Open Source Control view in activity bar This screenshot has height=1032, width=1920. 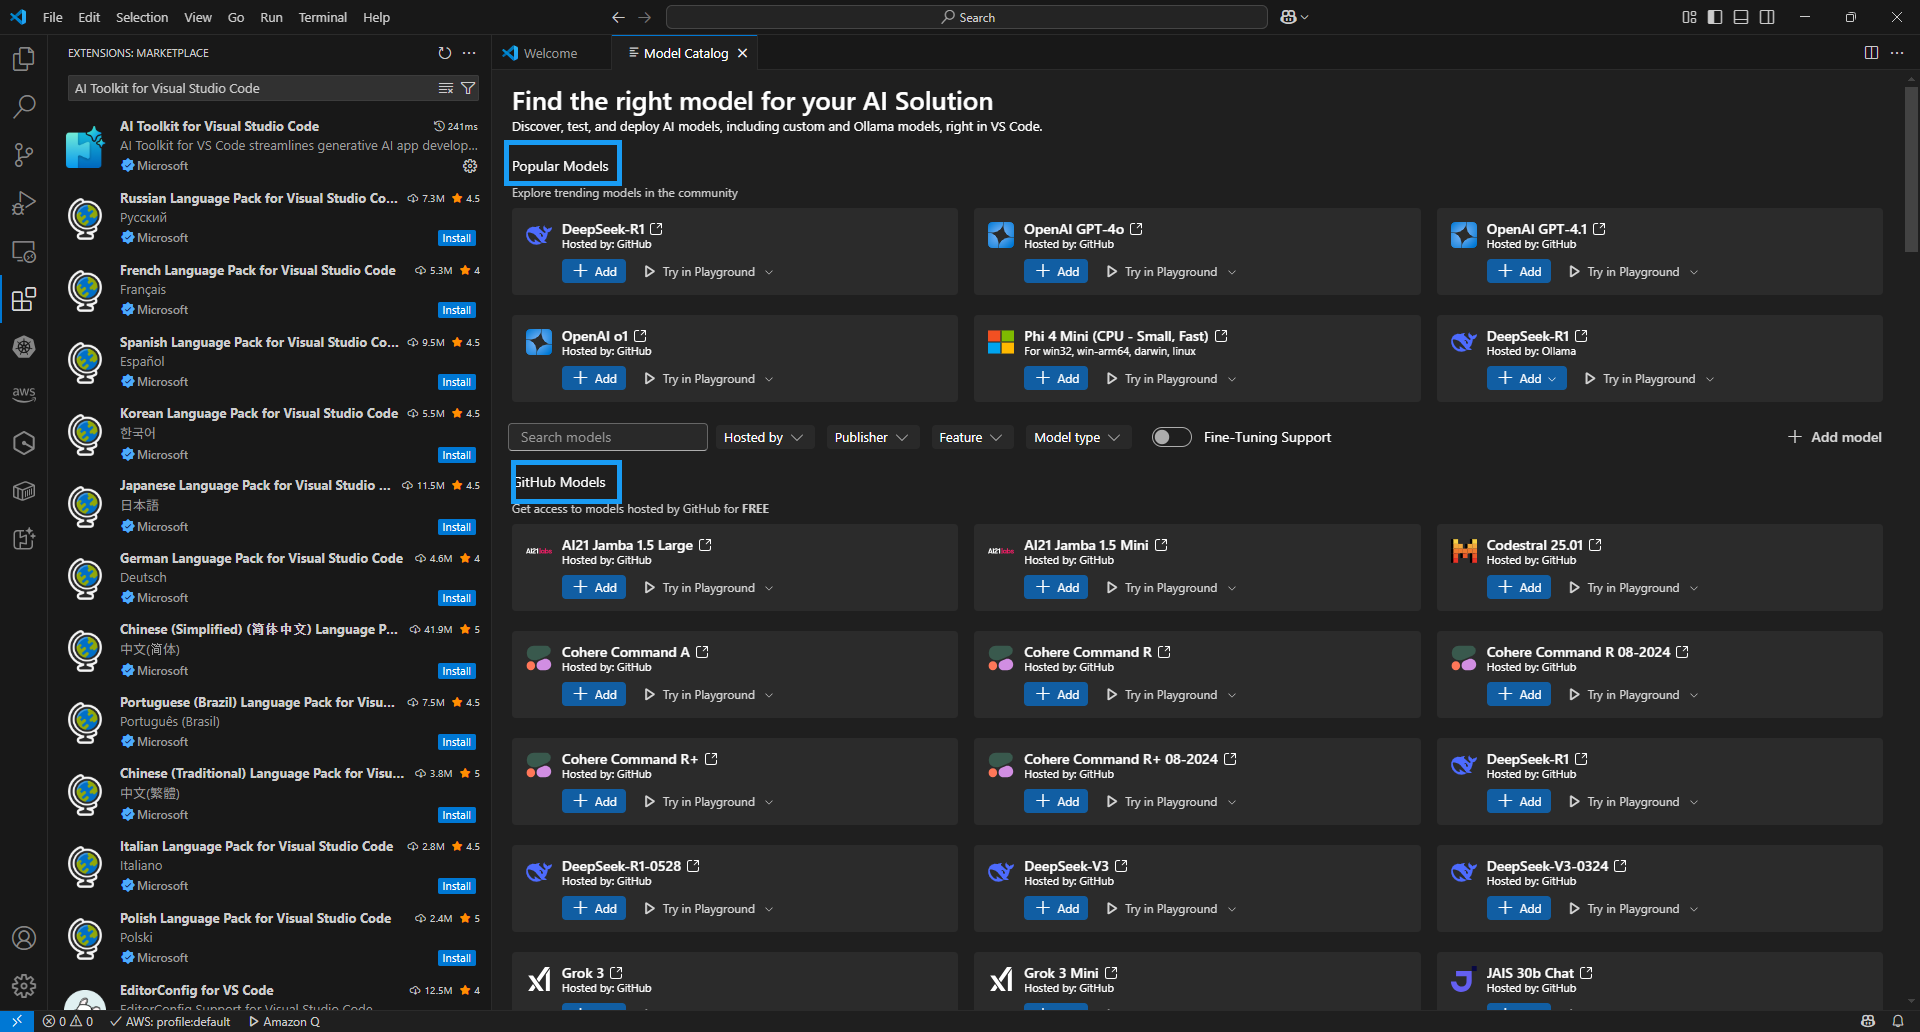pos(24,154)
